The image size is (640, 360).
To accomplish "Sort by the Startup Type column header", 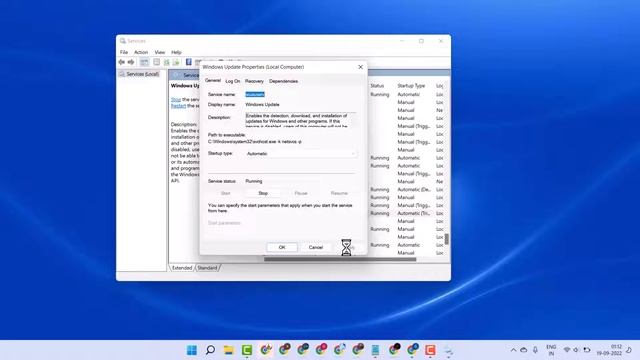I will 411,86.
